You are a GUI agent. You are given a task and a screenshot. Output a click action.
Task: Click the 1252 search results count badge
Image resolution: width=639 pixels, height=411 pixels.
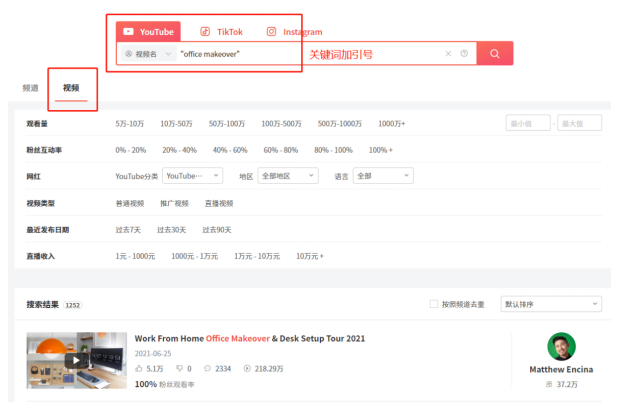73,305
